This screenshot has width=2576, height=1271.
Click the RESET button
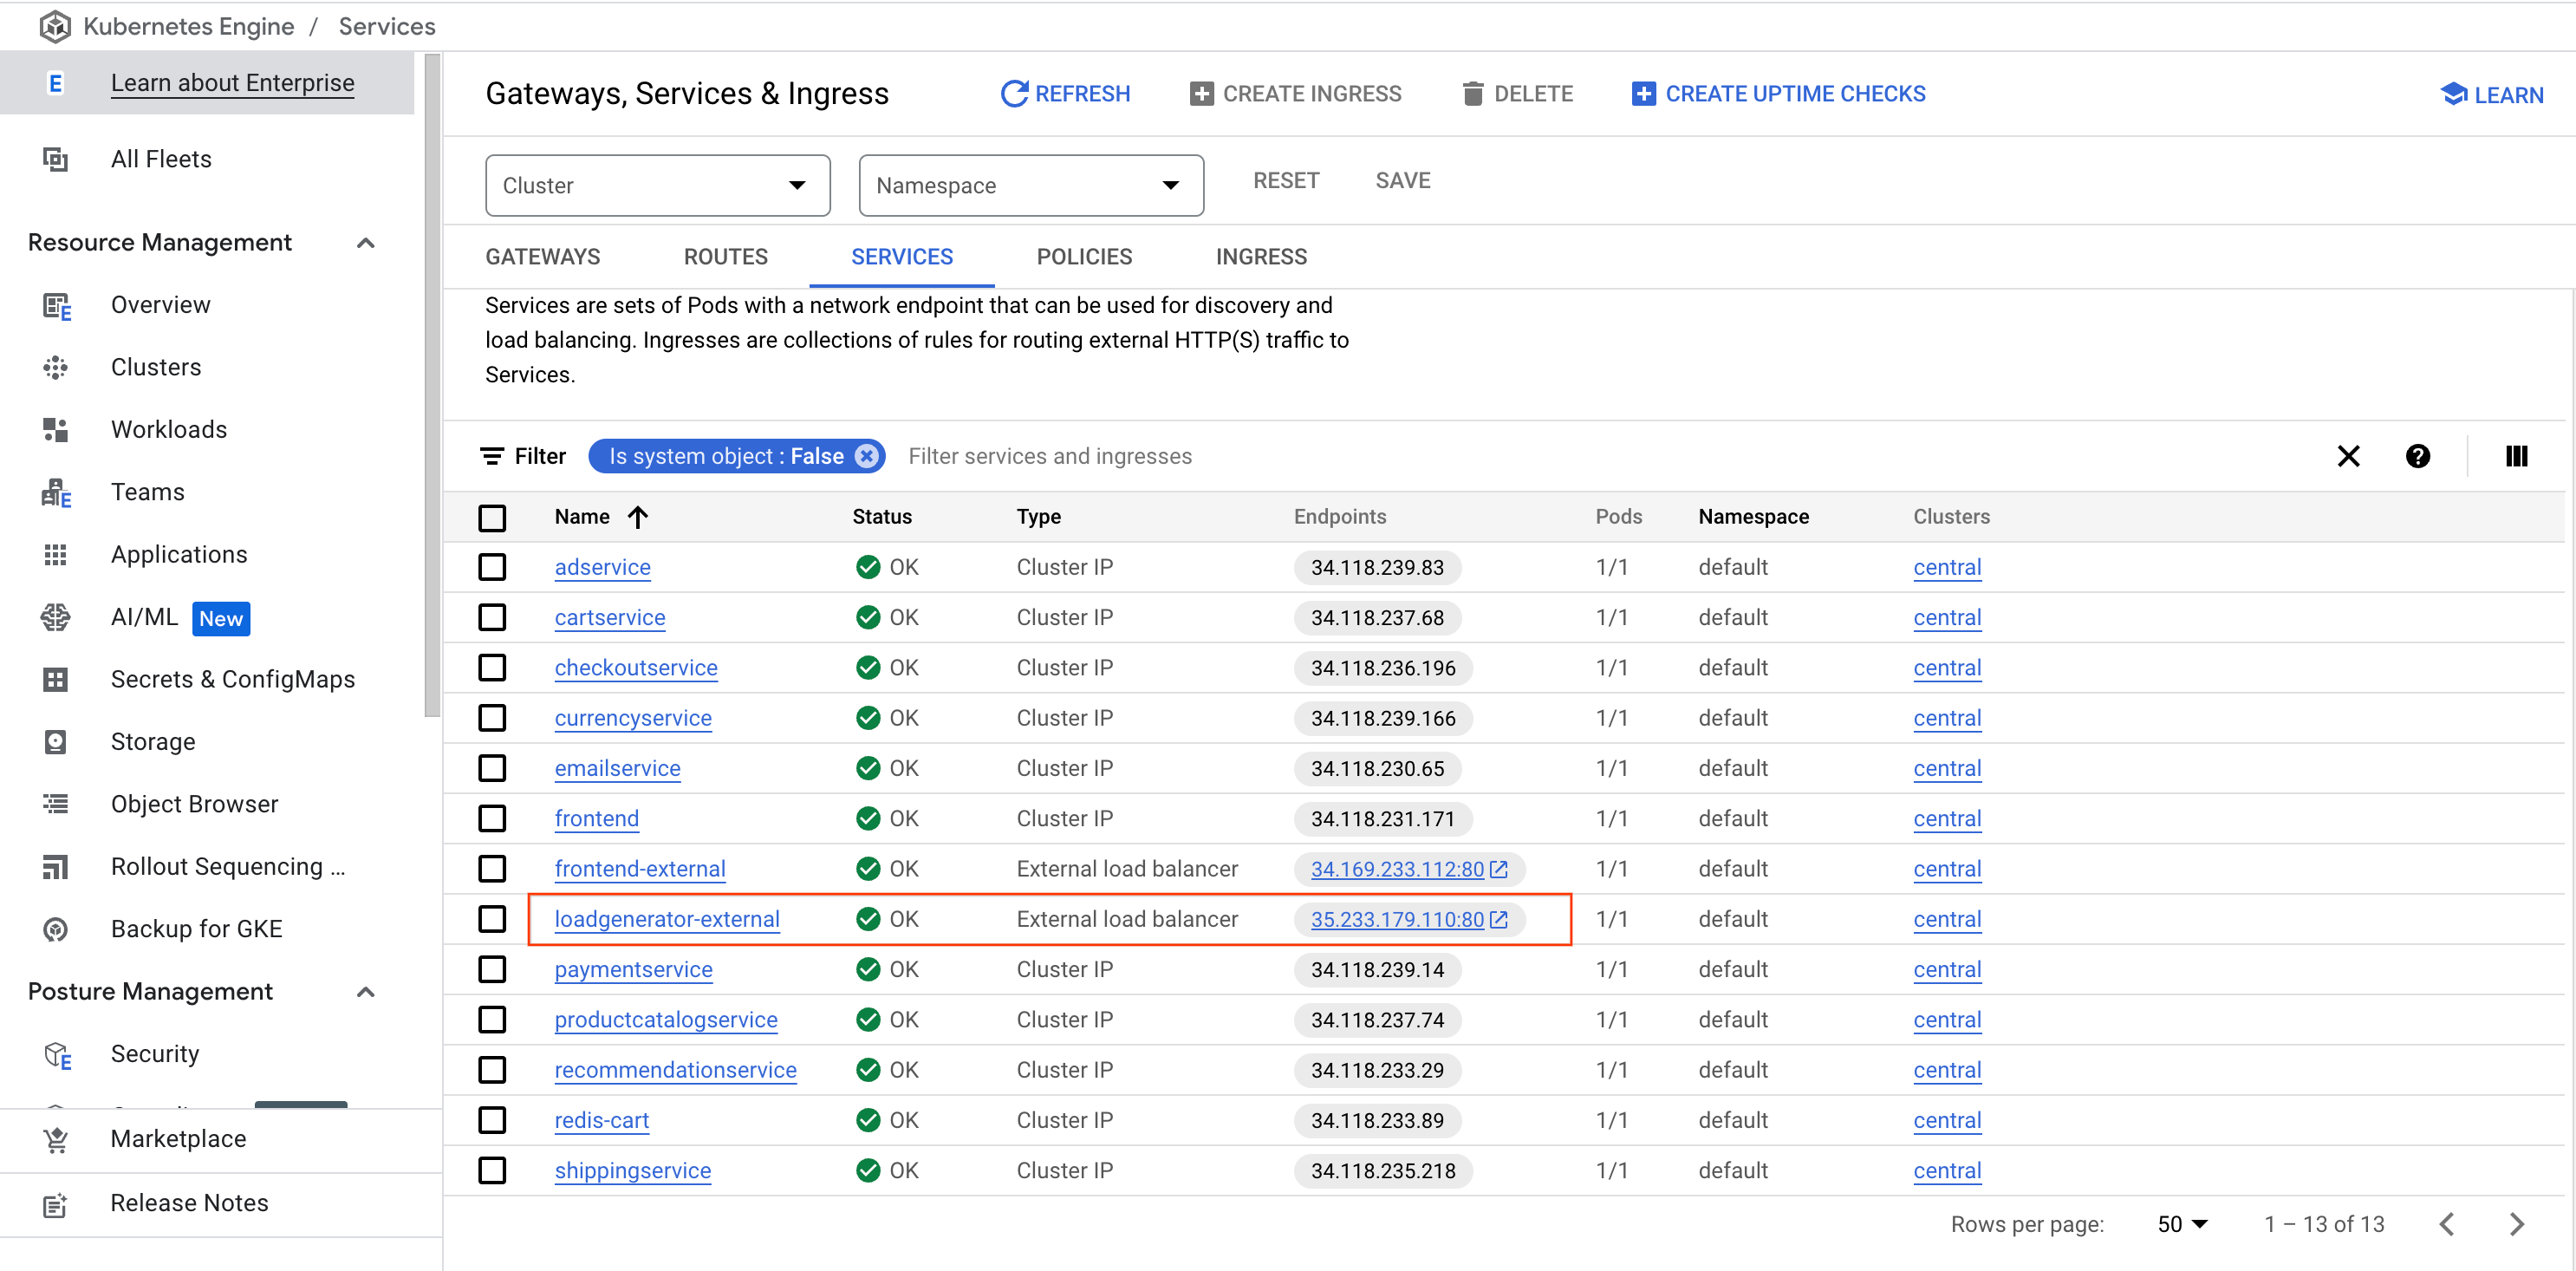(x=1286, y=181)
